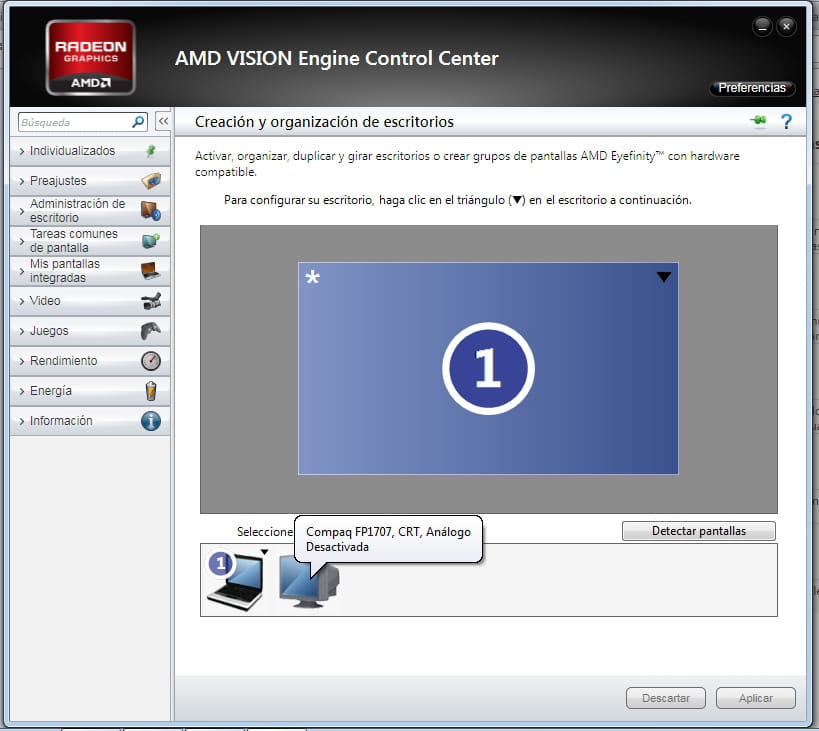Viewport: 819px width, 731px height.
Task: Click the Aplicar button
Action: (755, 698)
